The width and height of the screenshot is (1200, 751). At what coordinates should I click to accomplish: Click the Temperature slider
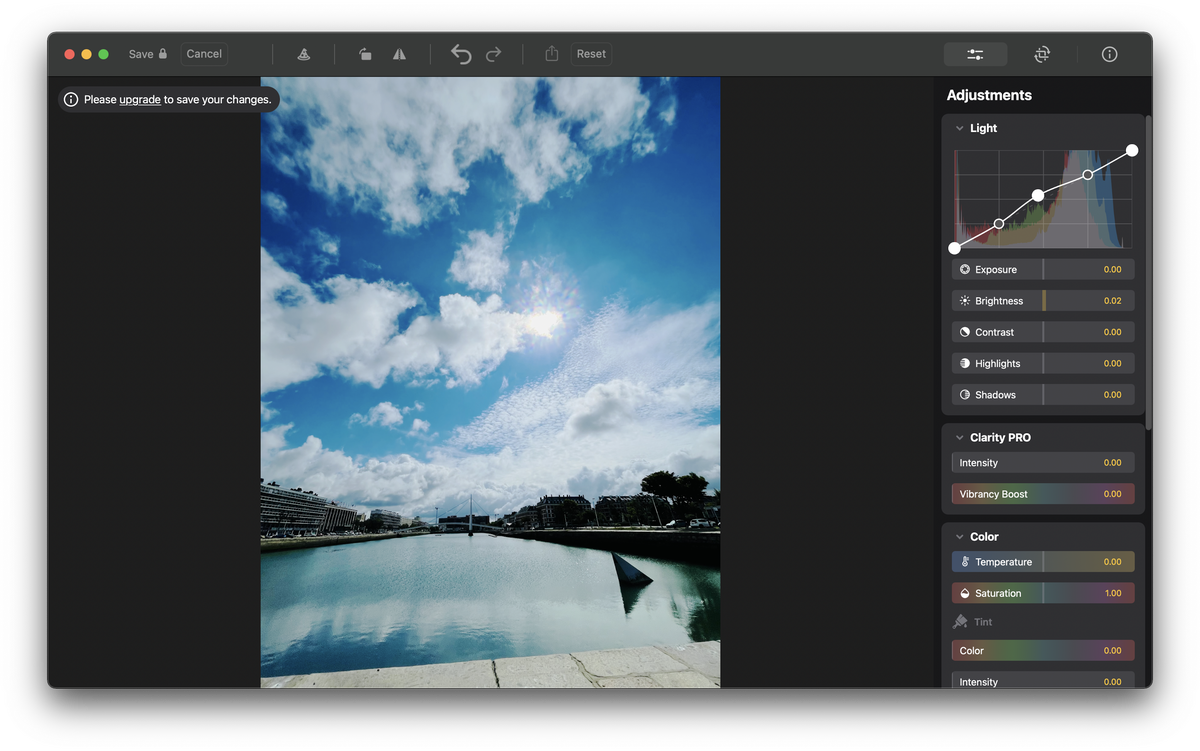click(x=1043, y=562)
